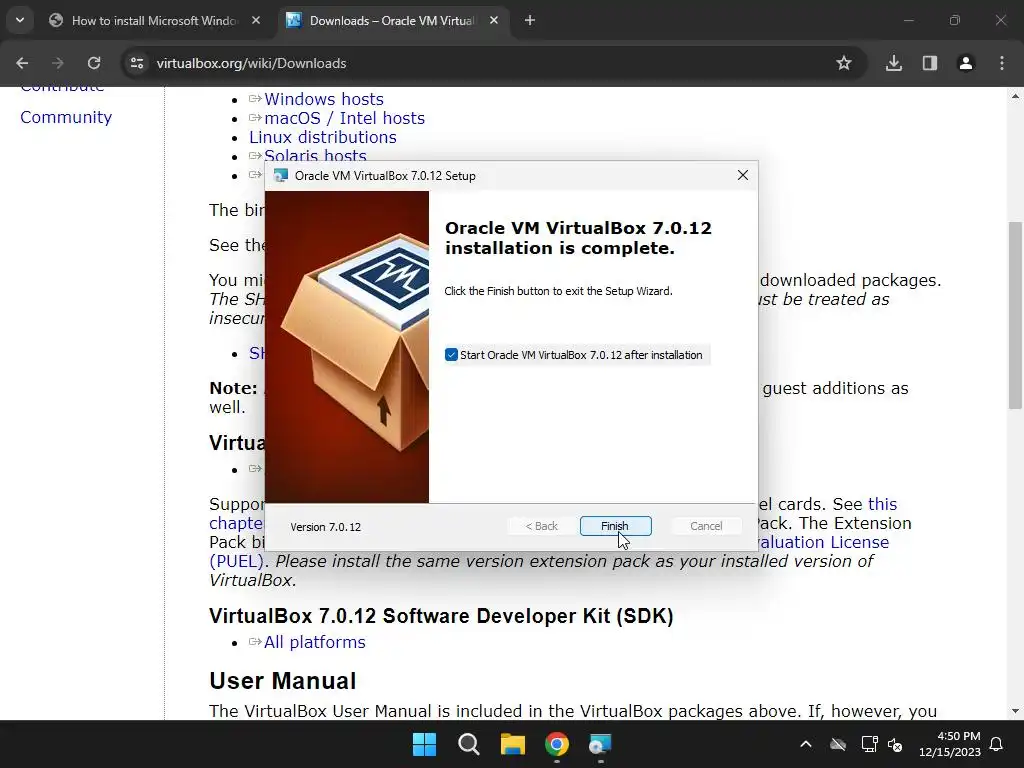Show hidden system tray icons

806,744
